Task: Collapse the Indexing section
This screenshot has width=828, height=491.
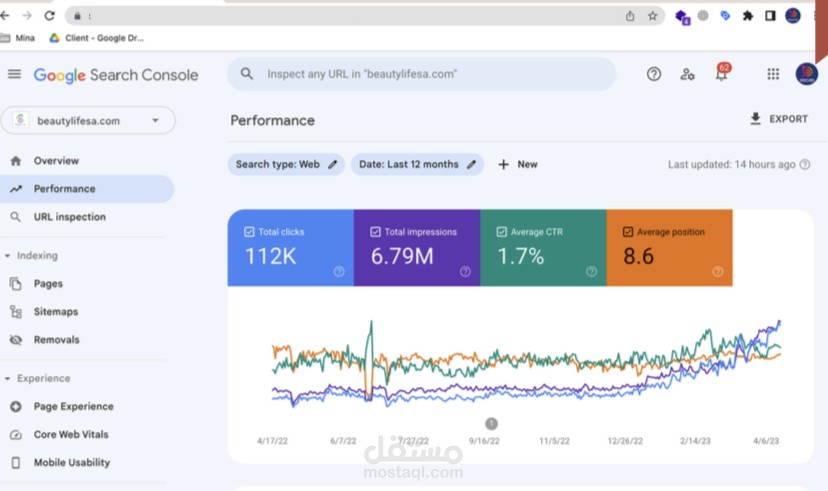Action: 7,256
